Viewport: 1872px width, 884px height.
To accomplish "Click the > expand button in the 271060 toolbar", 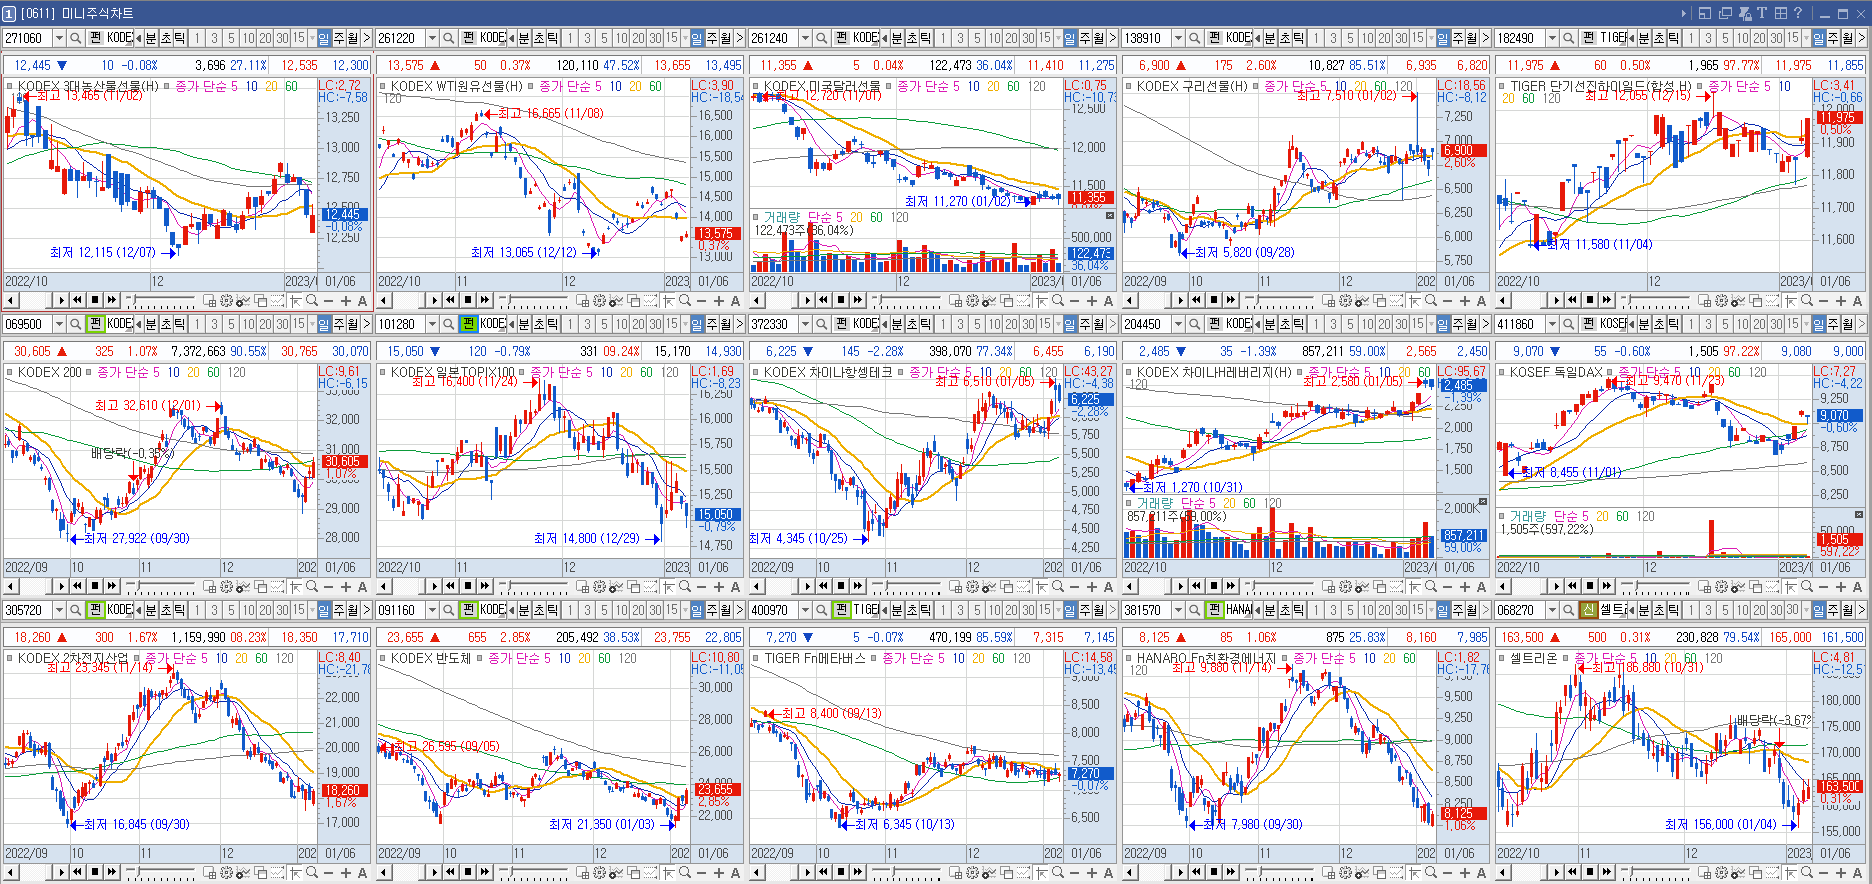I will tap(366, 38).
